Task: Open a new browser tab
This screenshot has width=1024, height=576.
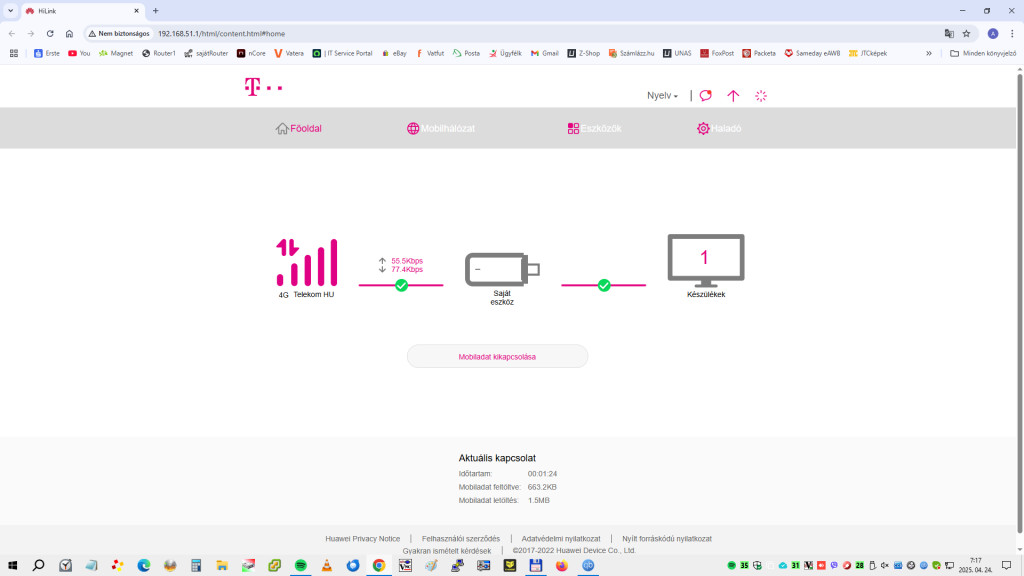Action: coord(155,10)
